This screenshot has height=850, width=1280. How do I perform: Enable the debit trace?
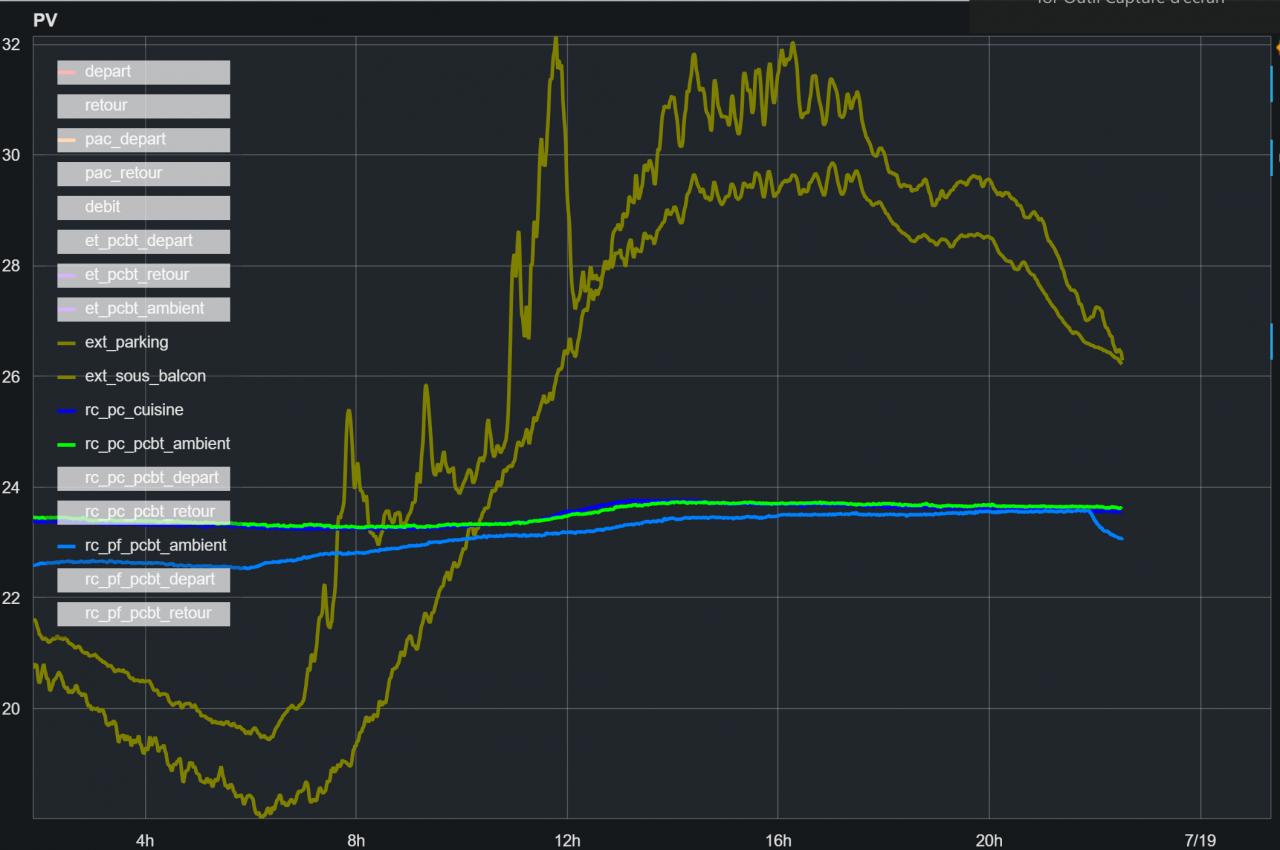[143, 208]
